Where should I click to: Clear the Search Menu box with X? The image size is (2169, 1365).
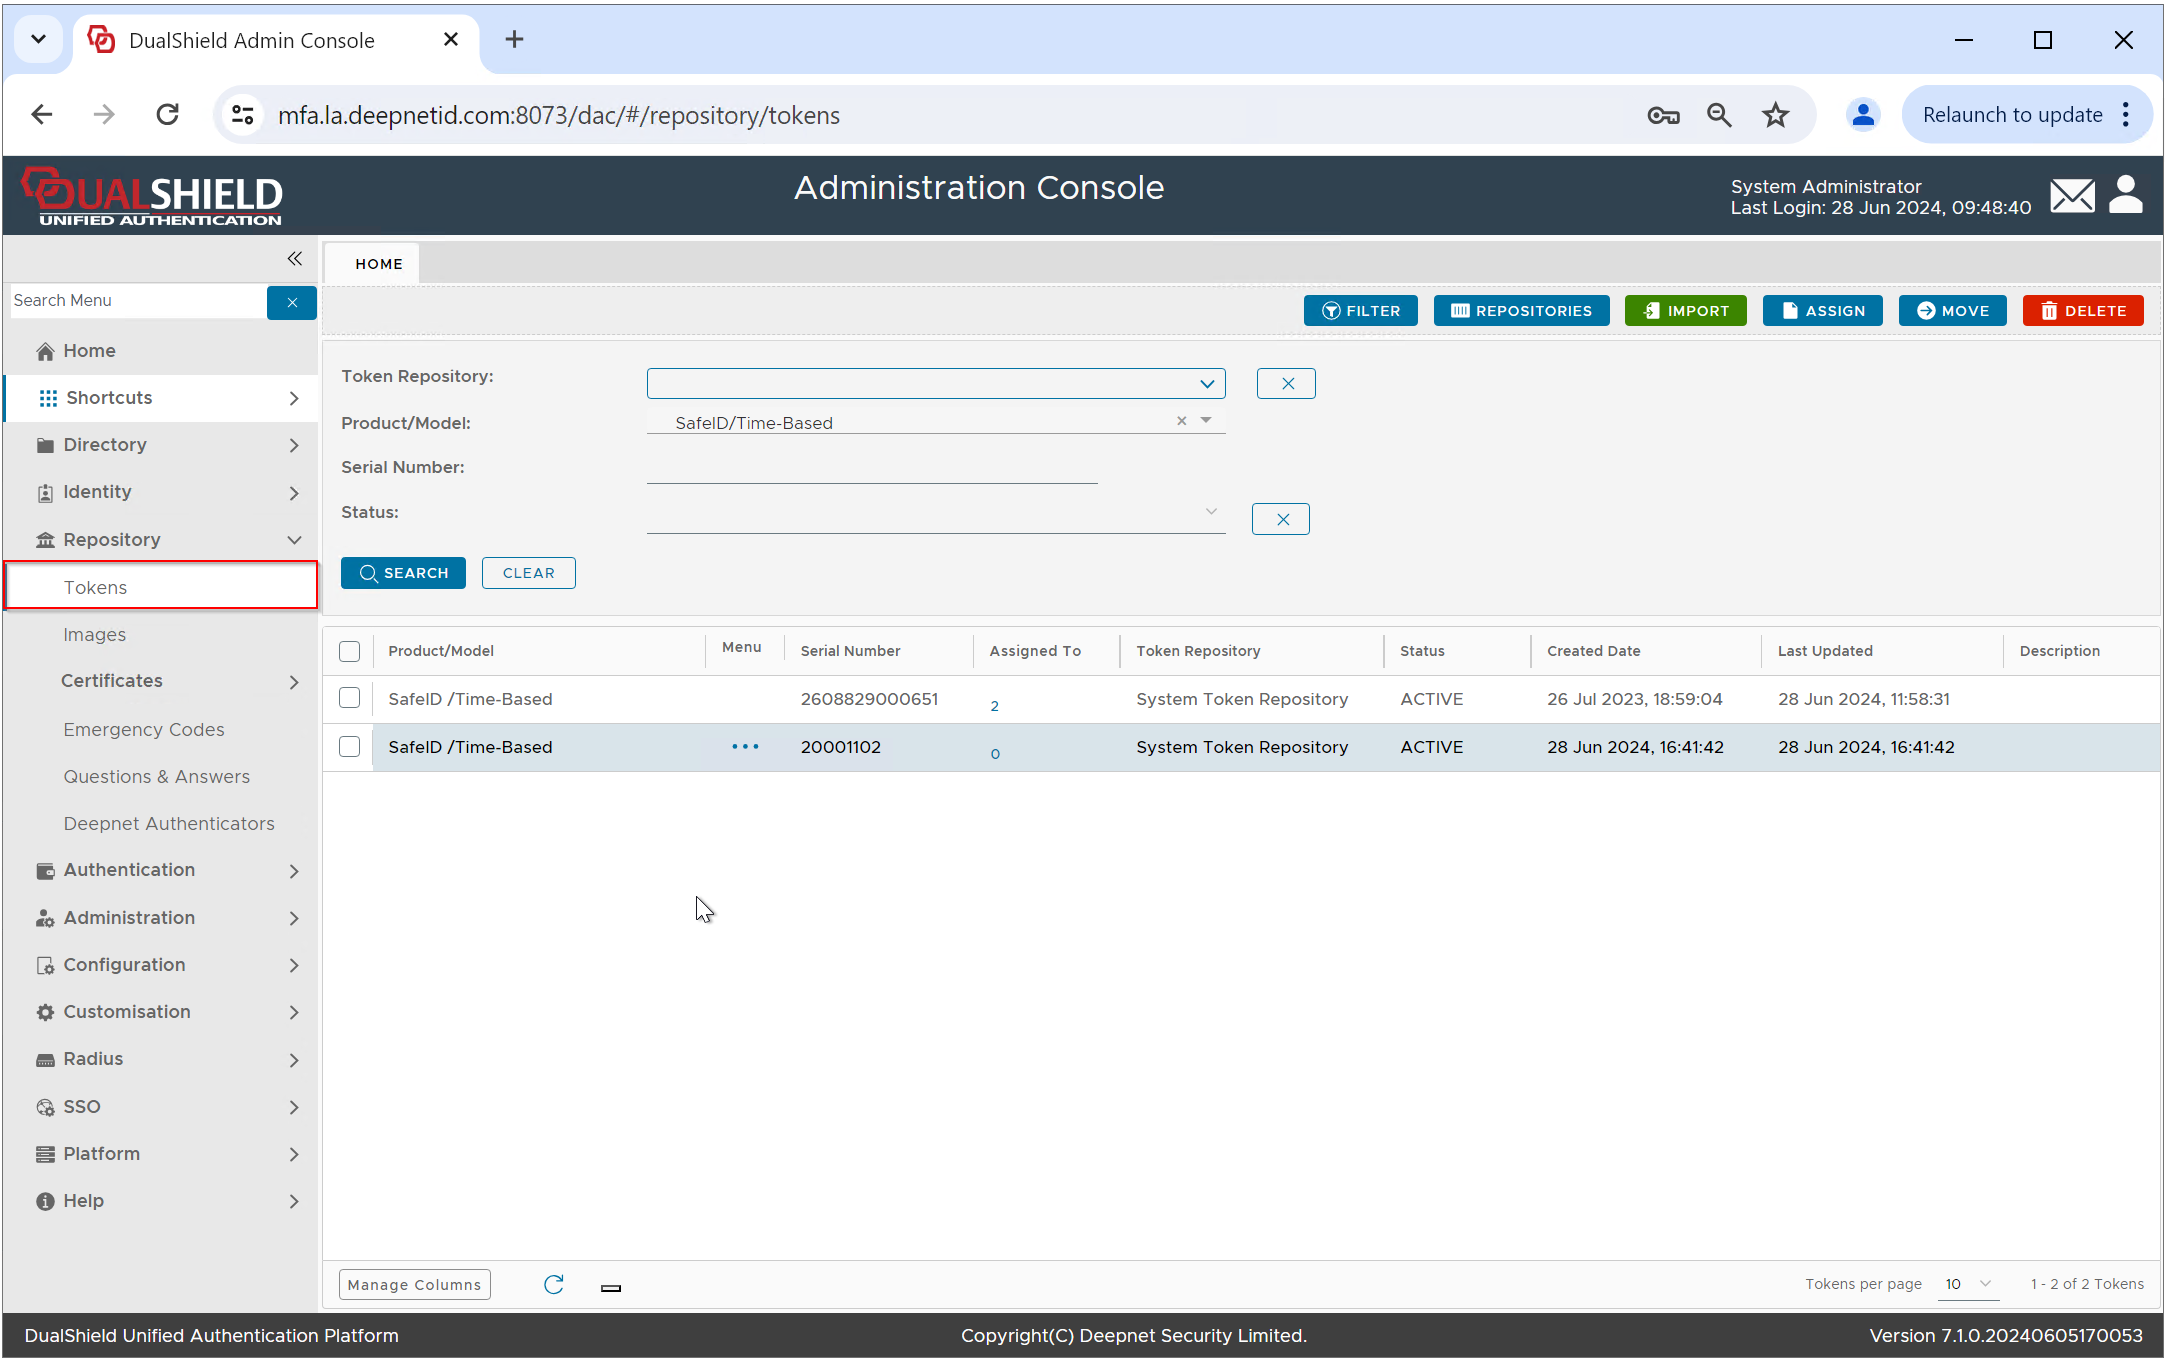pos(291,303)
